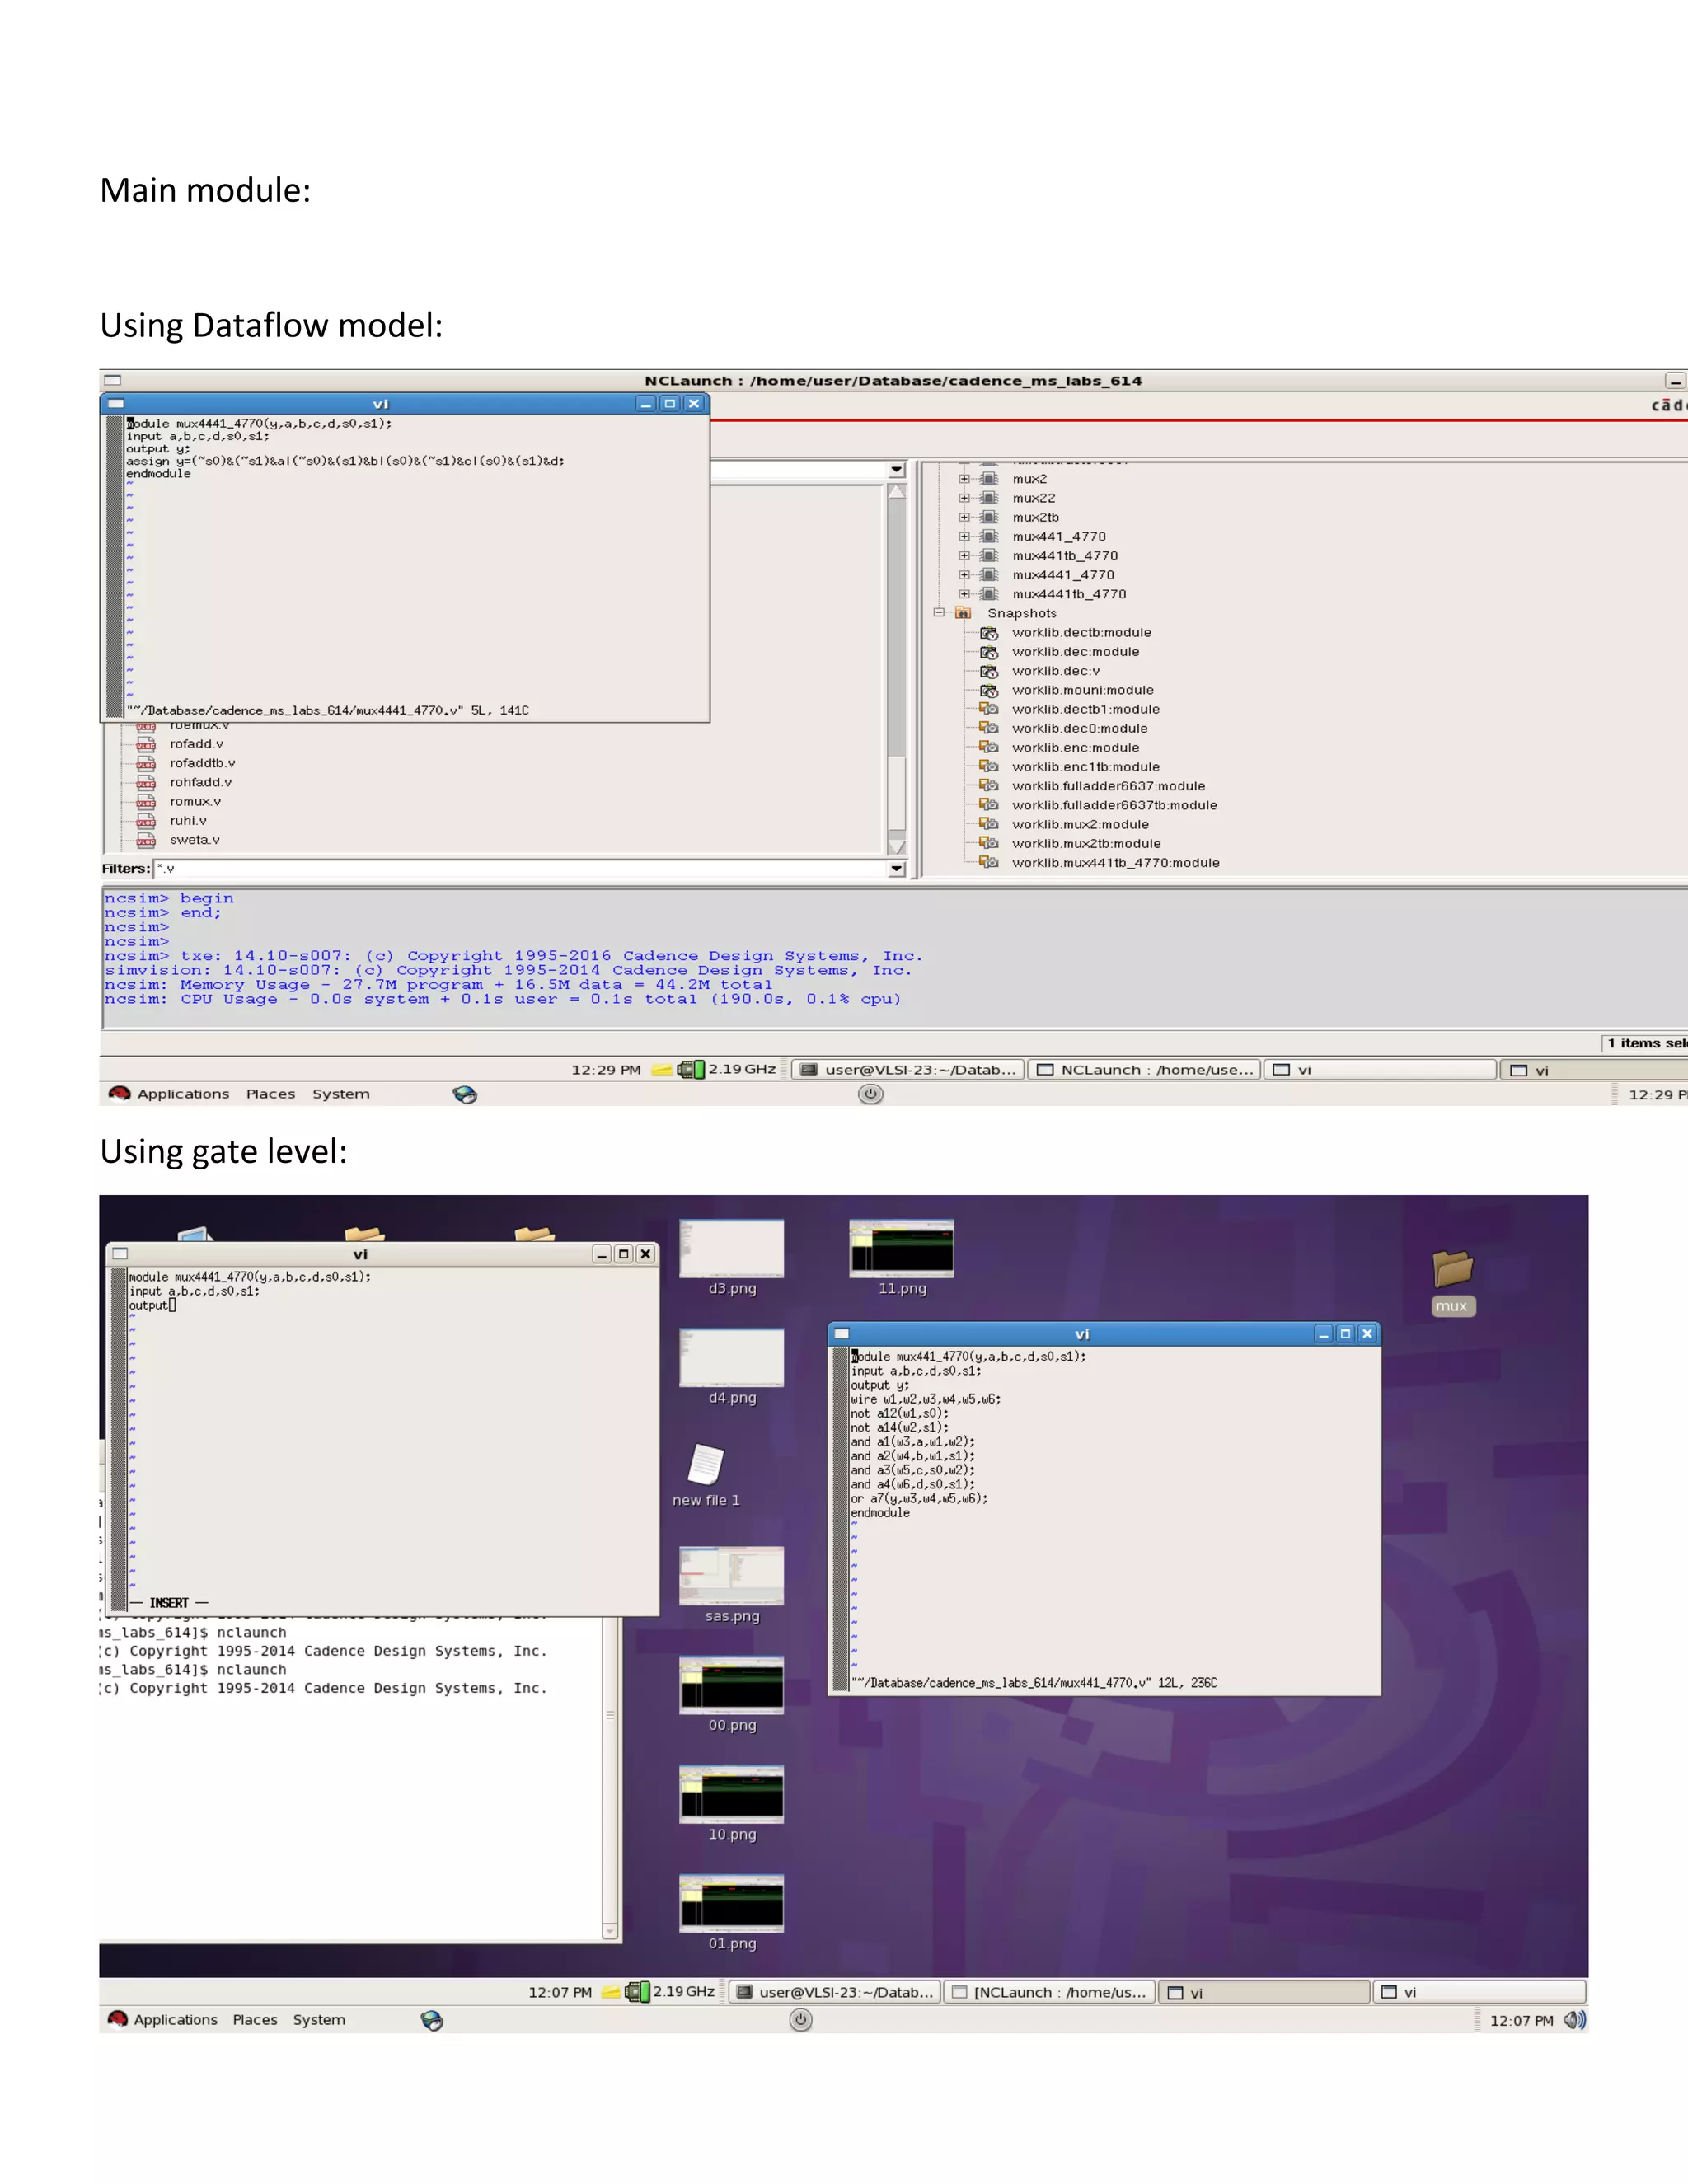Open the Filters dropdown arrow beside *.v

(896, 869)
